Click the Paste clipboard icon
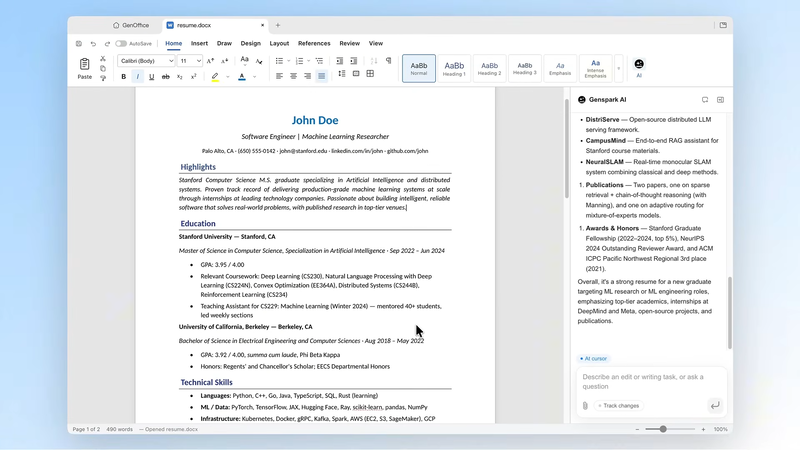Image resolution: width=800 pixels, height=450 pixels. (84, 64)
